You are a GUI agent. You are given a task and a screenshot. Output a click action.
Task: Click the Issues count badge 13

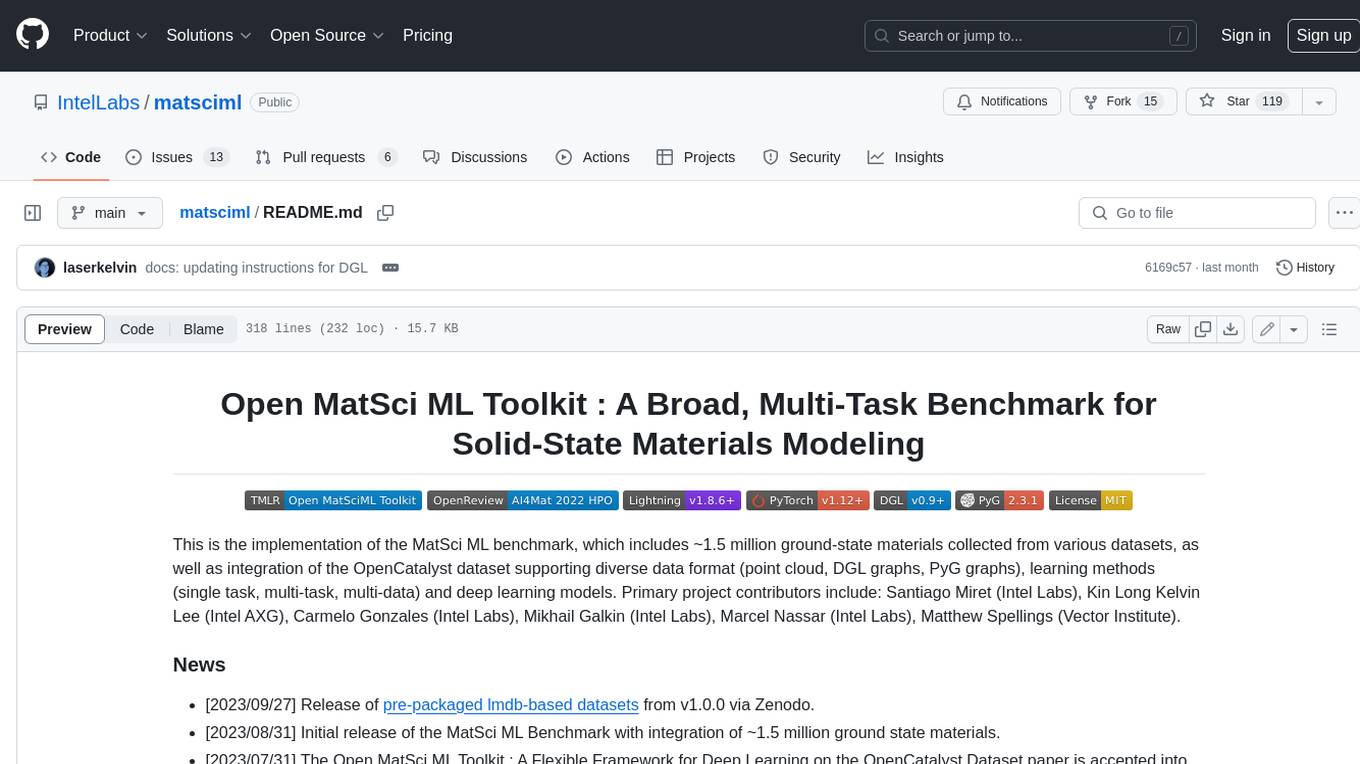click(x=215, y=157)
